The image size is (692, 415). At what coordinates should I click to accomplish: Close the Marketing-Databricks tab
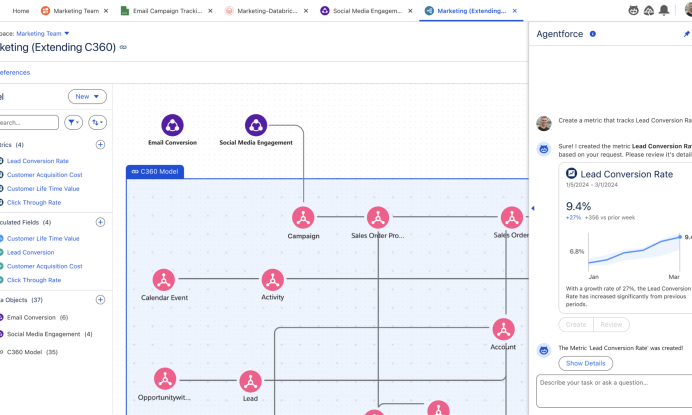tap(308, 10)
